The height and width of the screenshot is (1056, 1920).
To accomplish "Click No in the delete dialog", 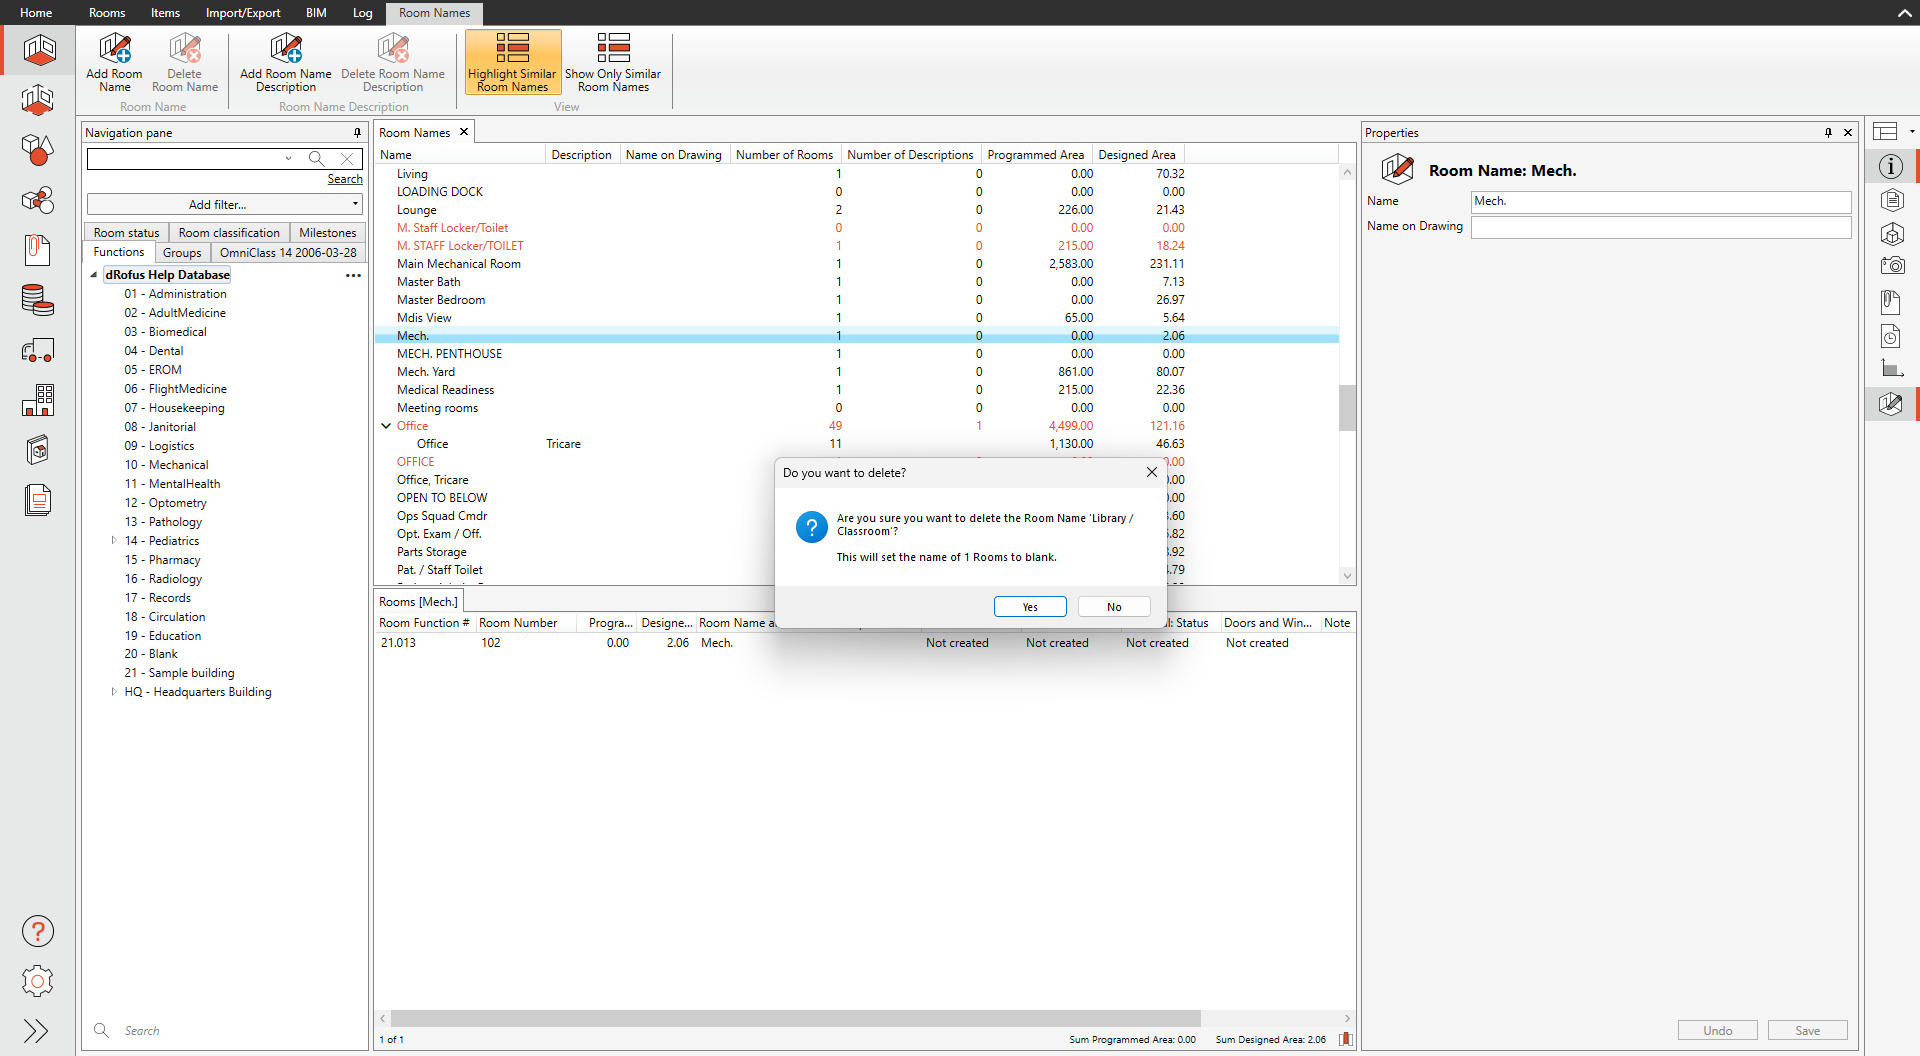I will tap(1114, 607).
